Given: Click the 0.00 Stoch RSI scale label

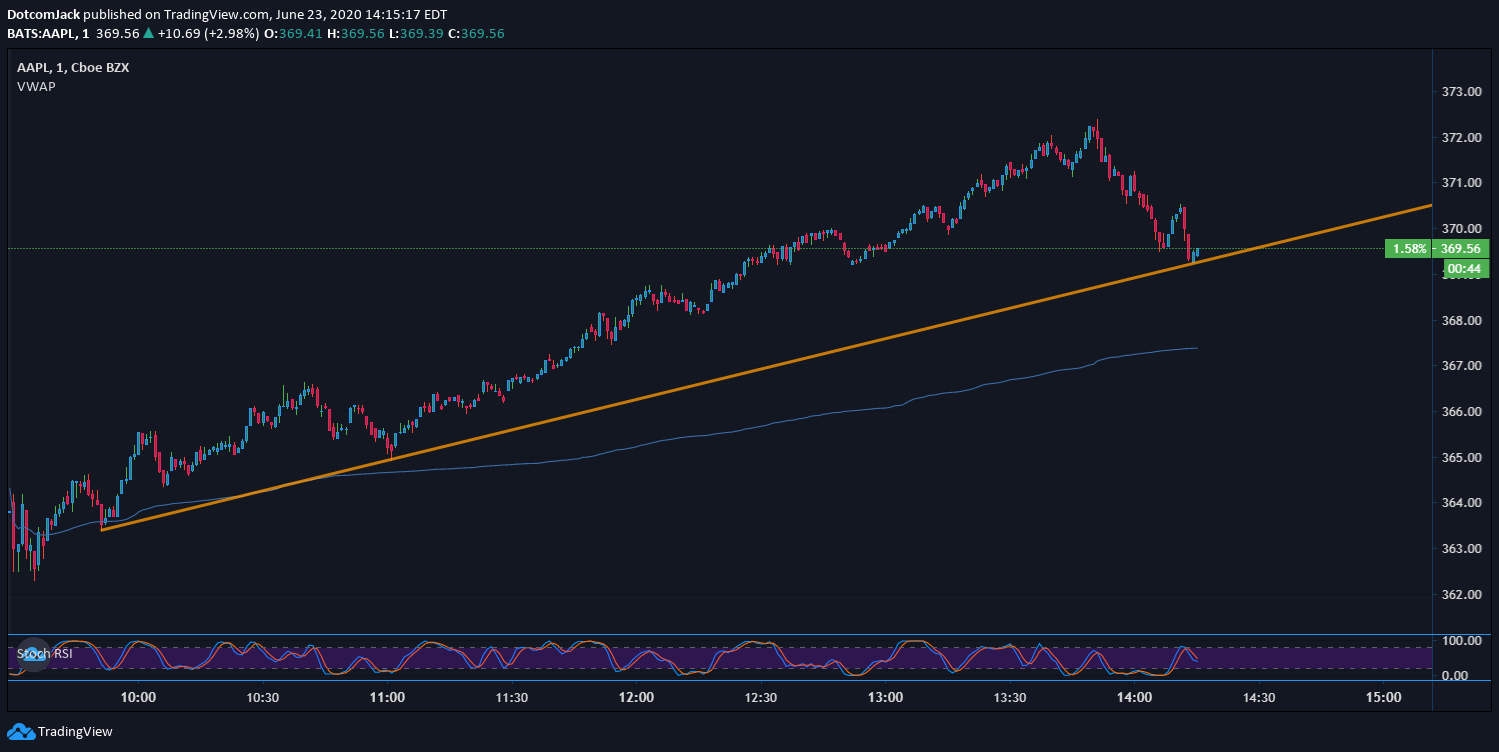Looking at the screenshot, I should tap(1456, 676).
